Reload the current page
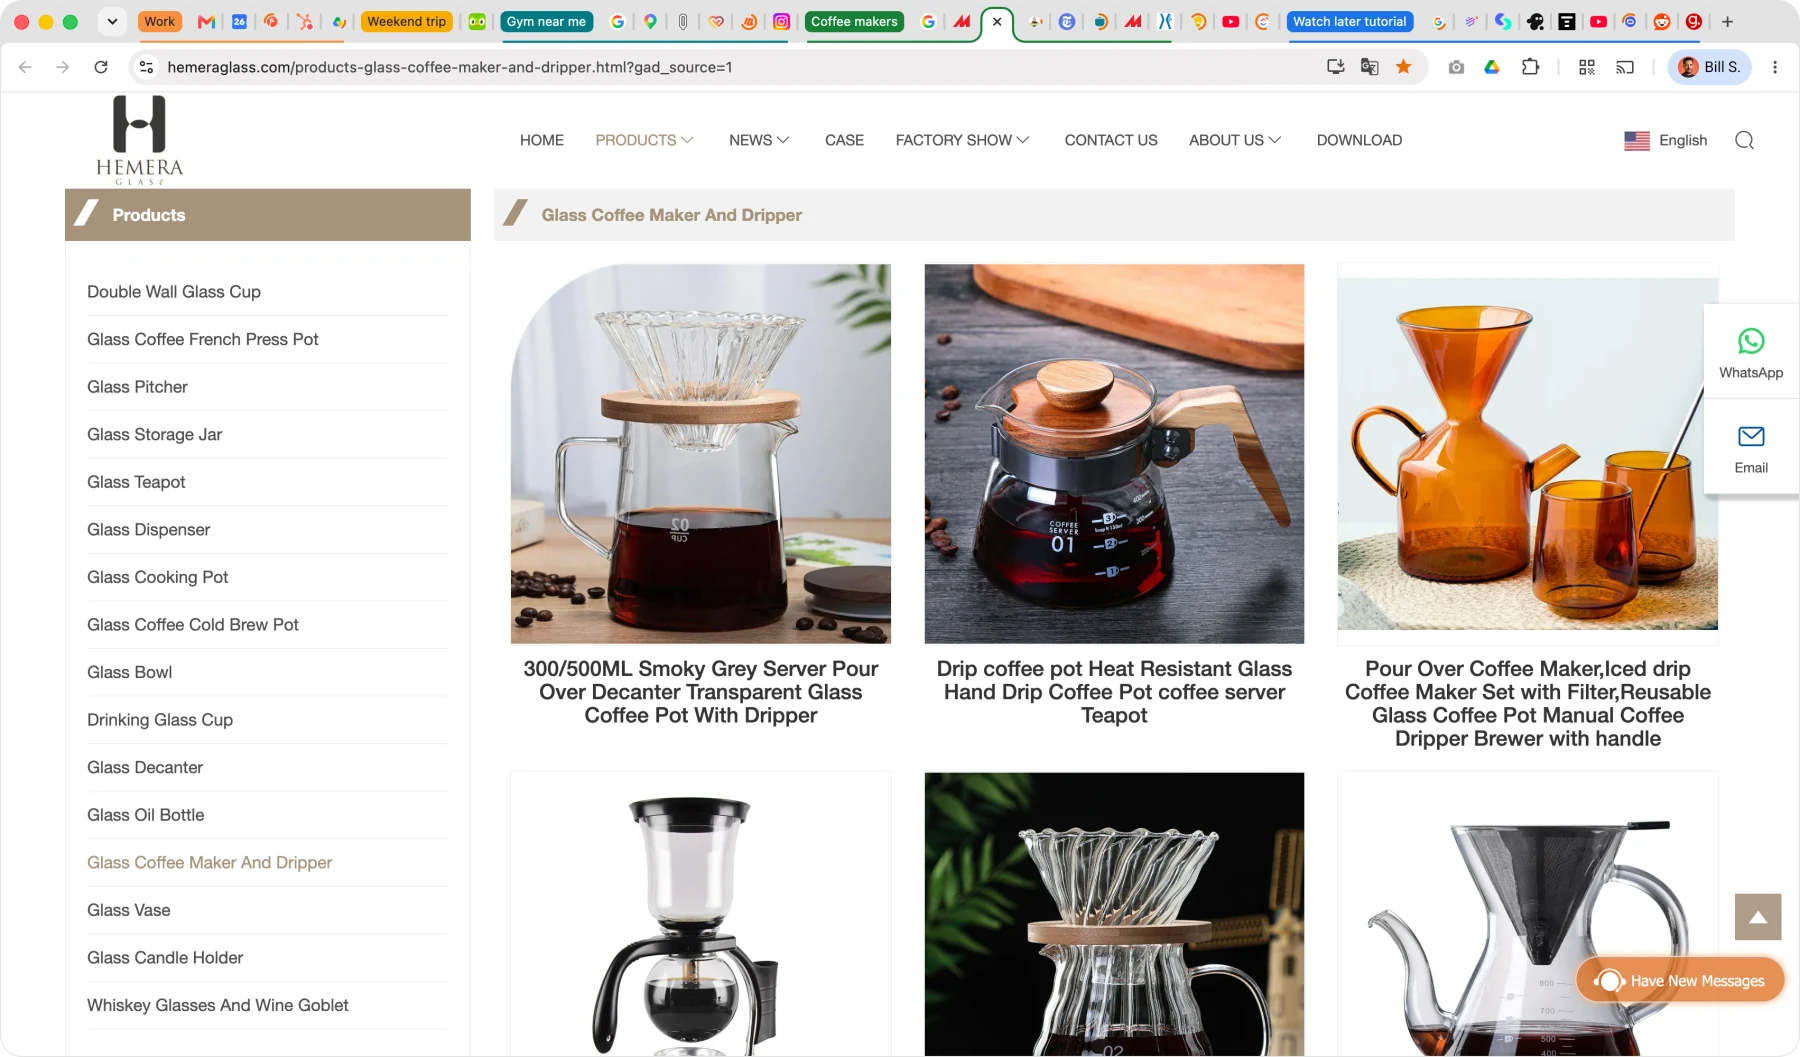 (101, 67)
